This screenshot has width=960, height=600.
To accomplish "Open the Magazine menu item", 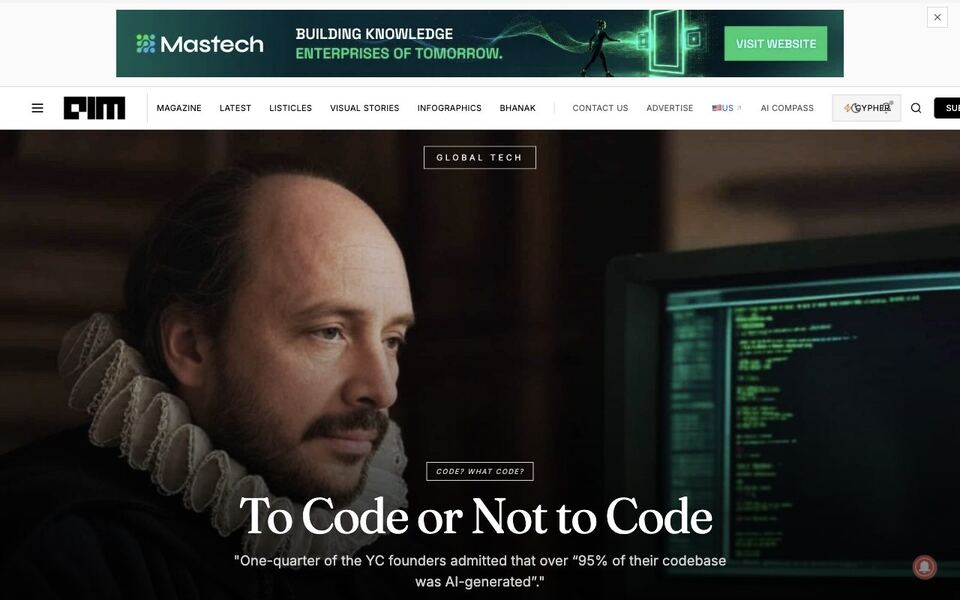I will pos(179,108).
